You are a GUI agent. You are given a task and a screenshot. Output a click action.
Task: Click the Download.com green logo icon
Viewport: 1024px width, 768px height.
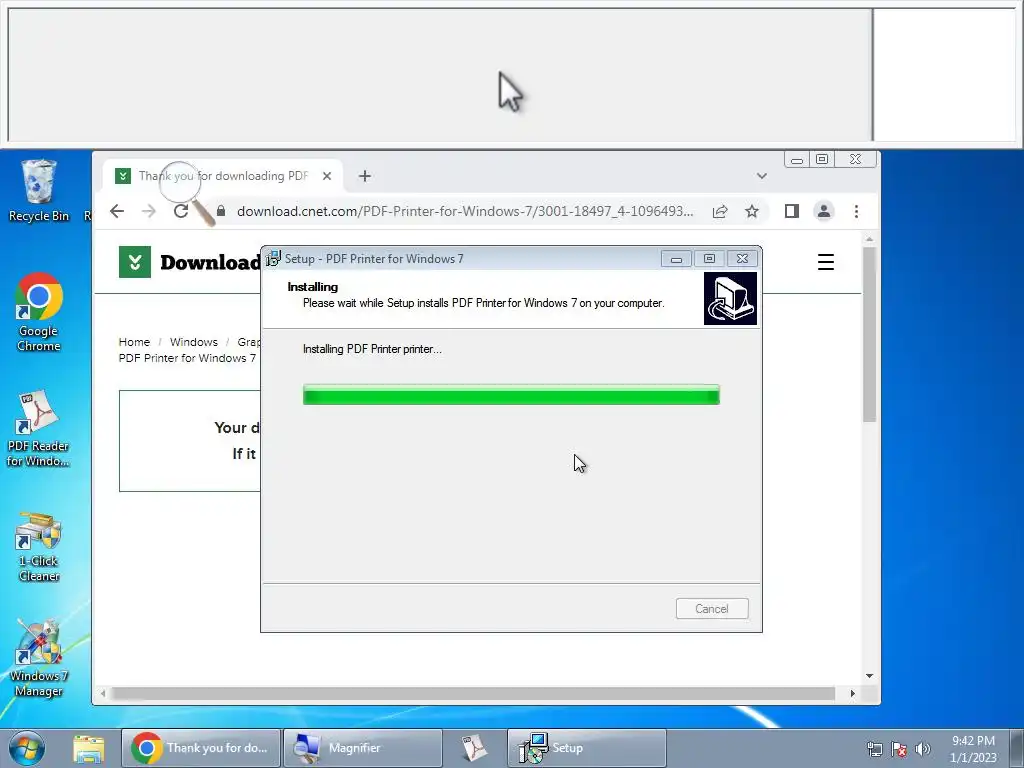[135, 262]
